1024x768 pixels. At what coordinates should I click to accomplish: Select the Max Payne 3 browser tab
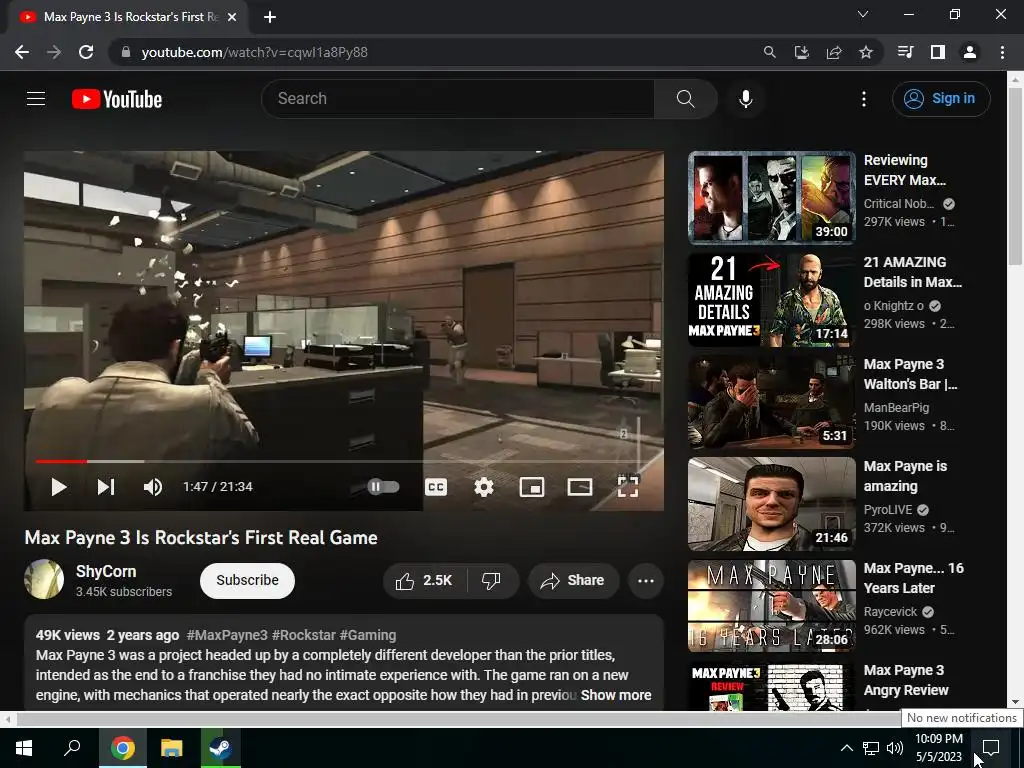pyautogui.click(x=128, y=17)
